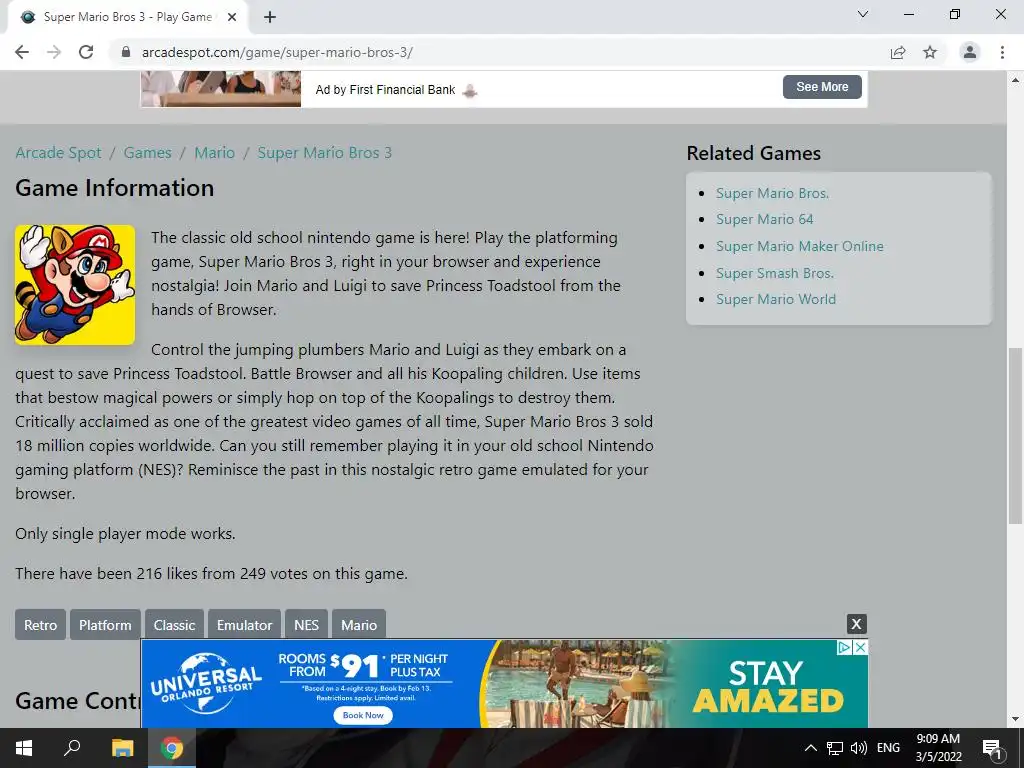Select the Classic tag

coord(174,625)
